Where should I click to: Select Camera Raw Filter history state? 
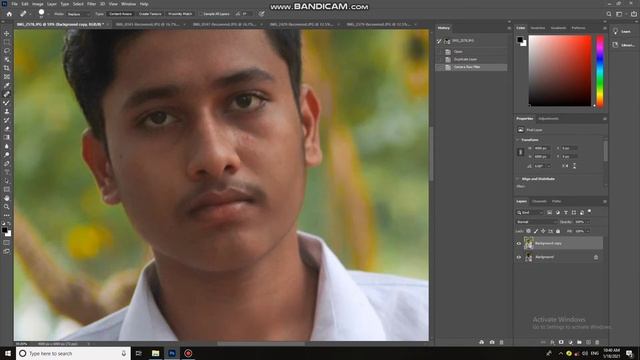(471, 67)
